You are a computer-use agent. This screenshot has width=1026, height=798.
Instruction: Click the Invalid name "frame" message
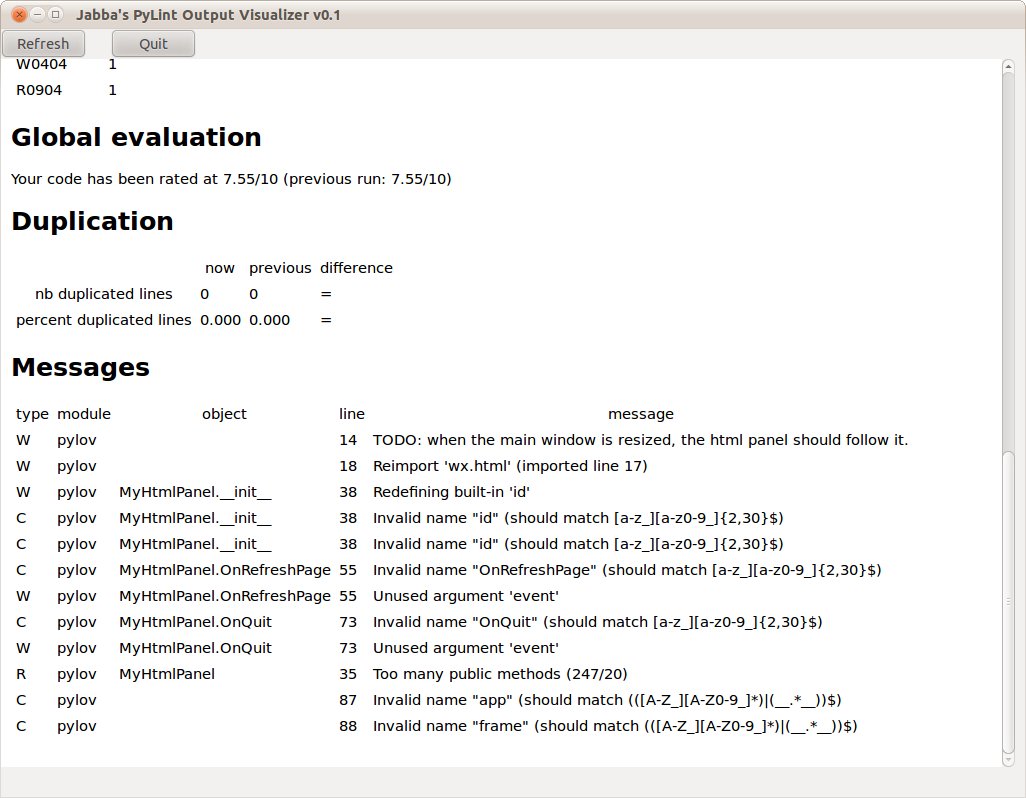pyautogui.click(x=615, y=726)
